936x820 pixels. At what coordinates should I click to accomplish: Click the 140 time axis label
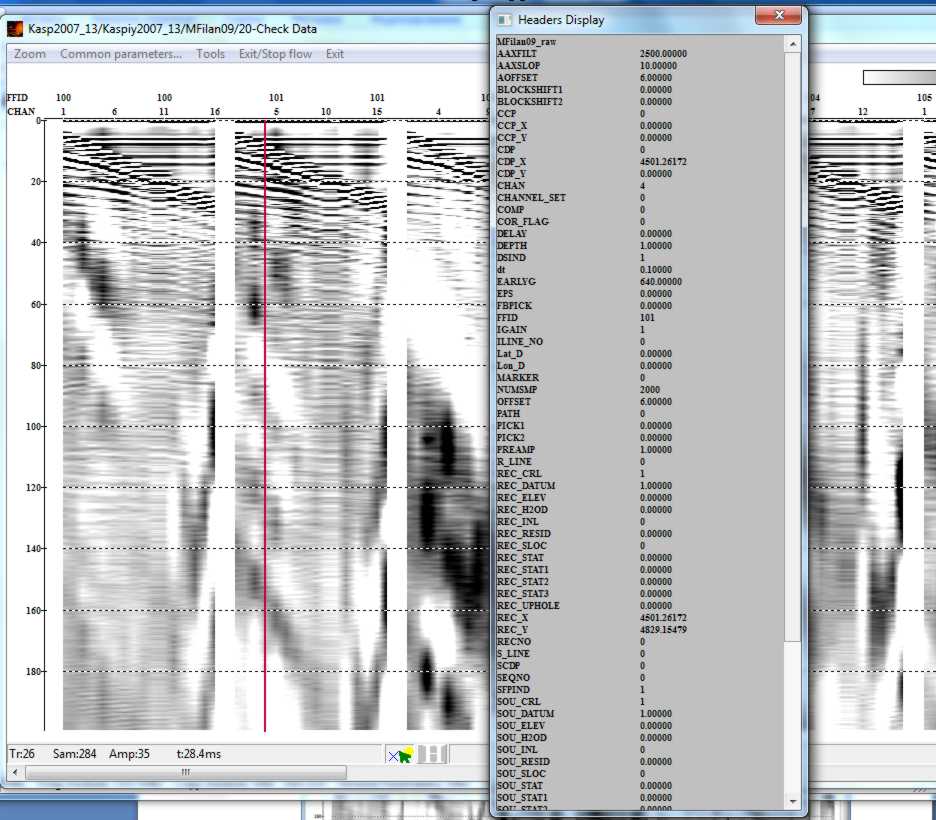point(35,548)
